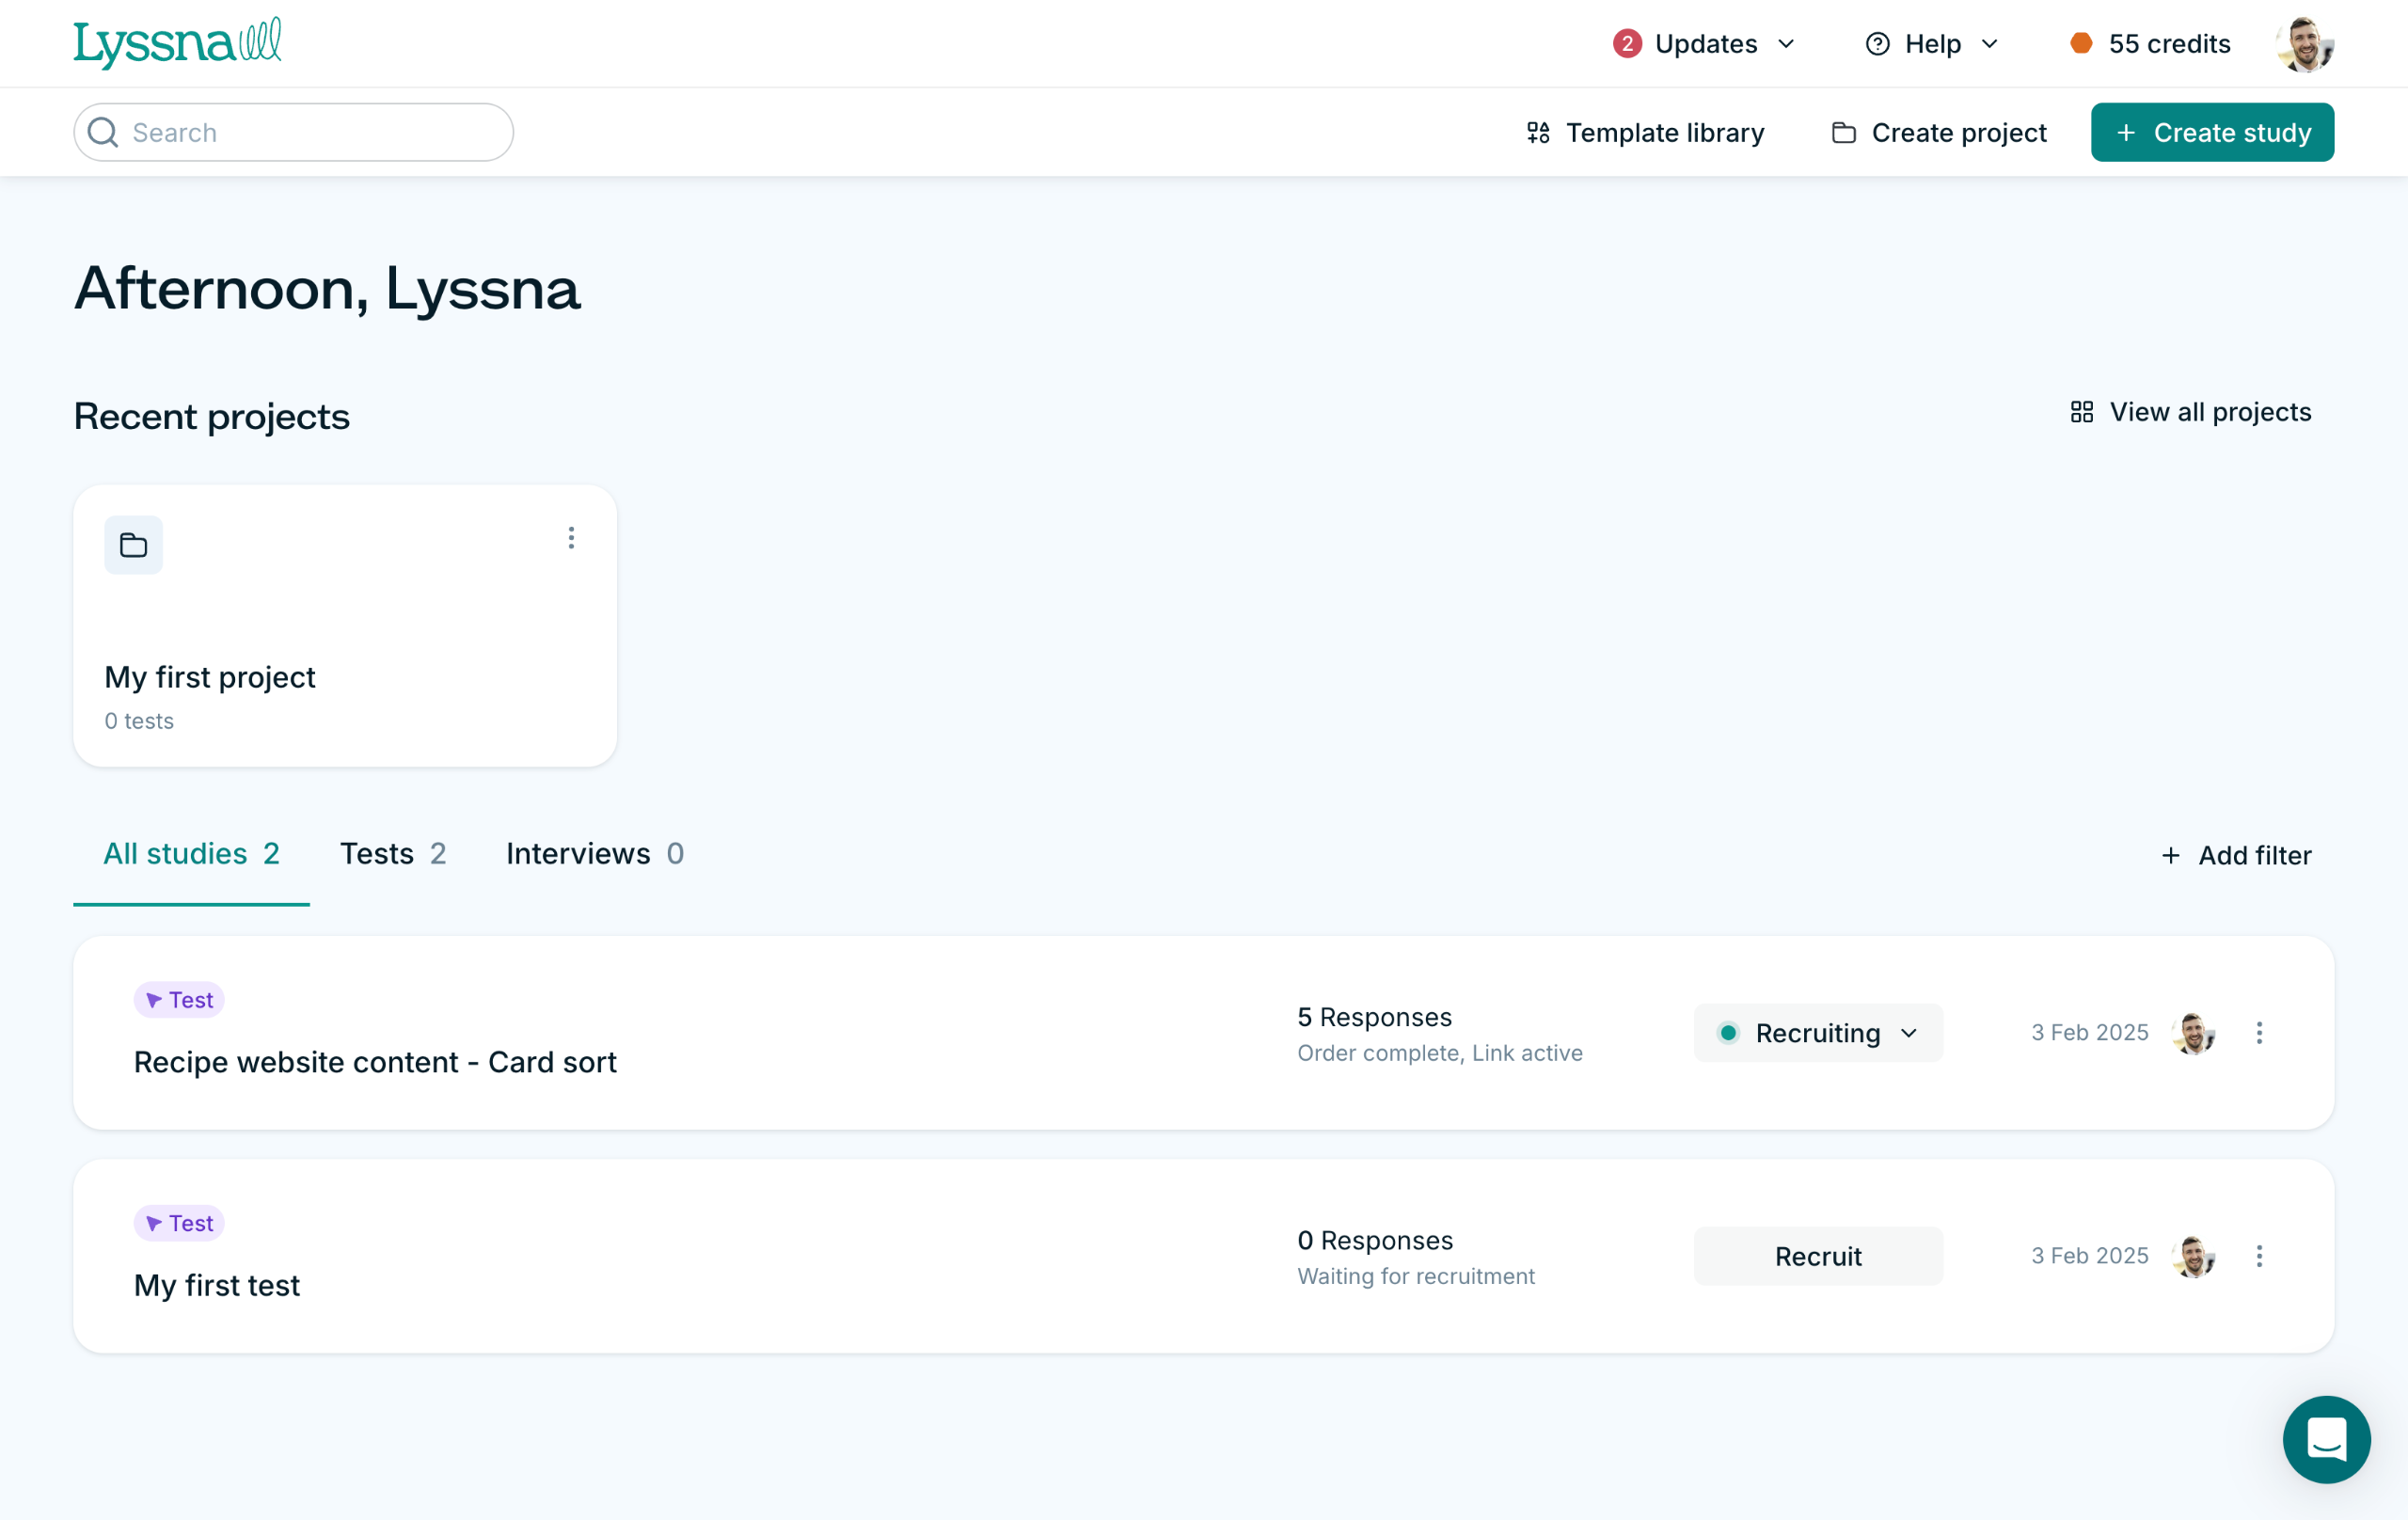Click the user profile avatar in header
This screenshot has width=2408, height=1520.
coord(2304,44)
